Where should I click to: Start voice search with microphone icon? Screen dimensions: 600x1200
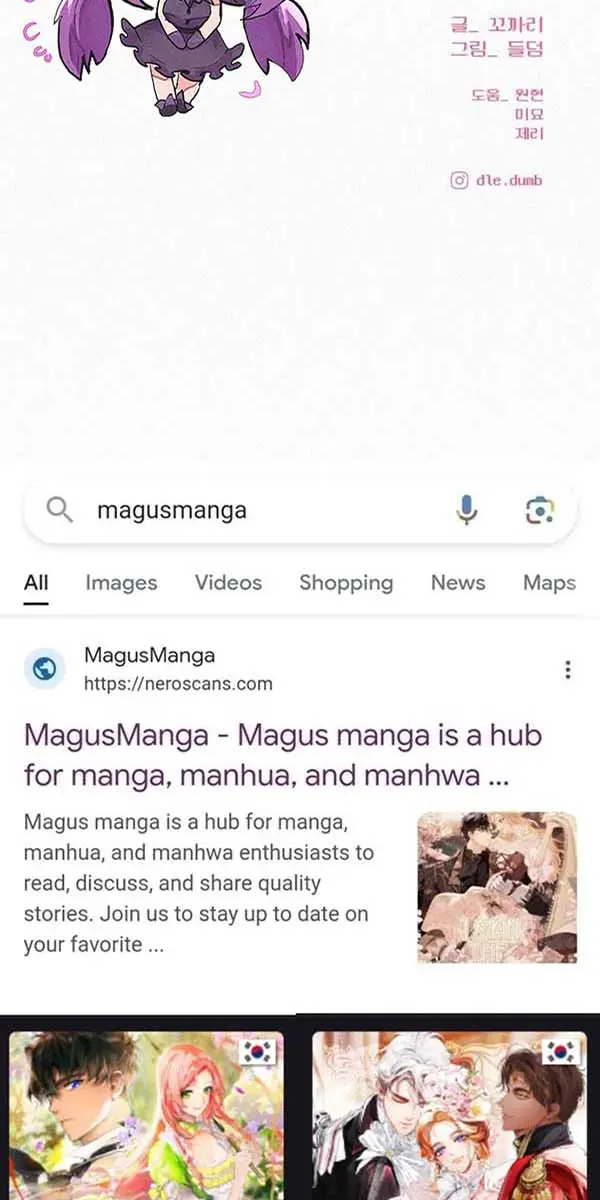[466, 510]
